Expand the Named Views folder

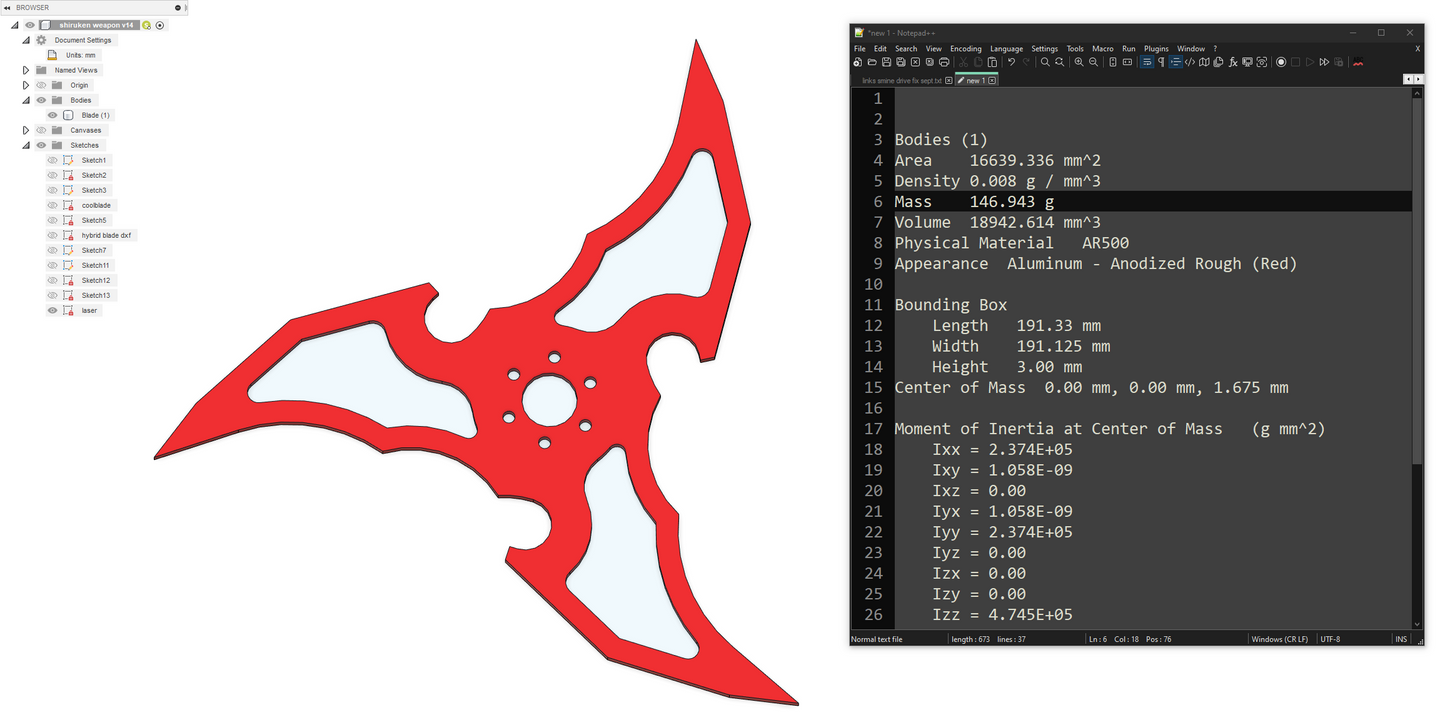26,70
